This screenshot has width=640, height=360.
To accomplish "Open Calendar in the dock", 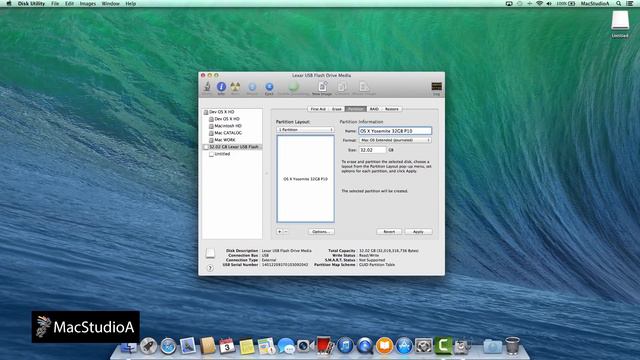I will point(227,346).
